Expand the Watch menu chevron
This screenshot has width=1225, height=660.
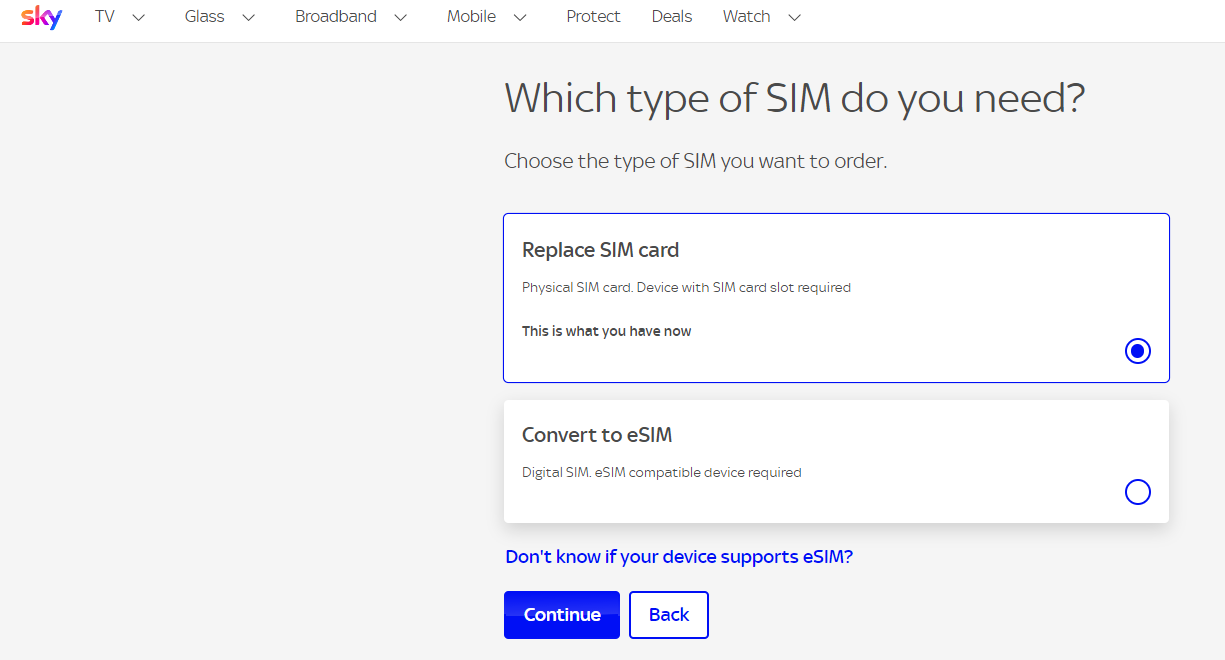(x=795, y=17)
